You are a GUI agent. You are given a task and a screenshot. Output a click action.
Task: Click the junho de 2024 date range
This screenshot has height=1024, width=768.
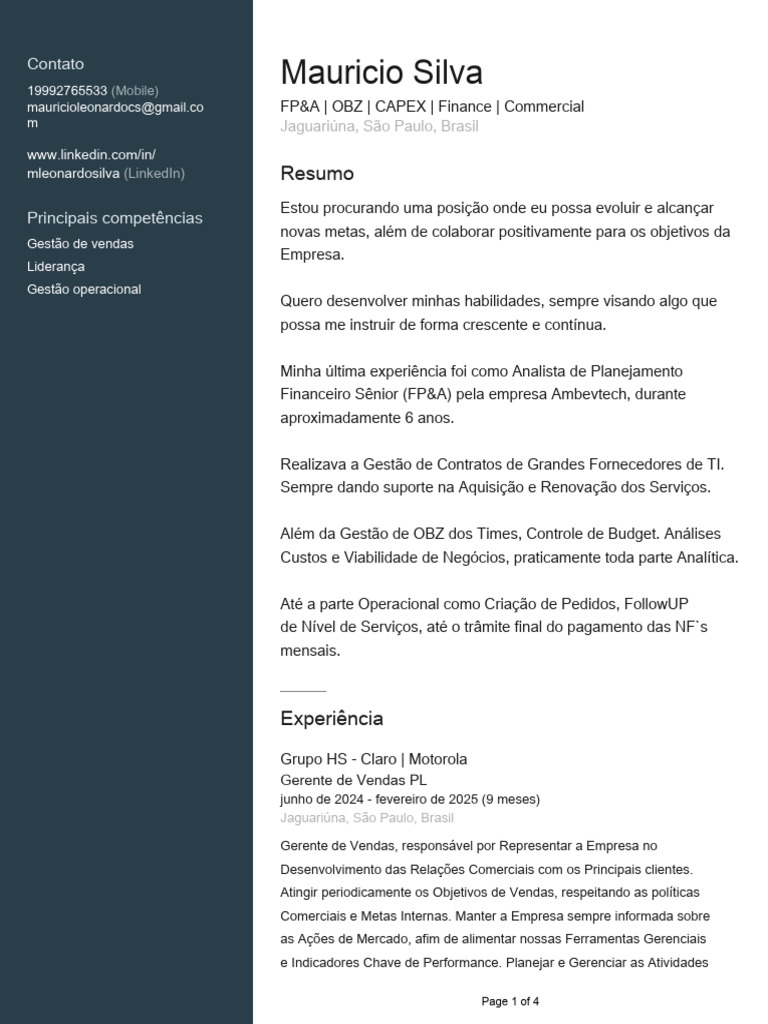[x=409, y=799]
